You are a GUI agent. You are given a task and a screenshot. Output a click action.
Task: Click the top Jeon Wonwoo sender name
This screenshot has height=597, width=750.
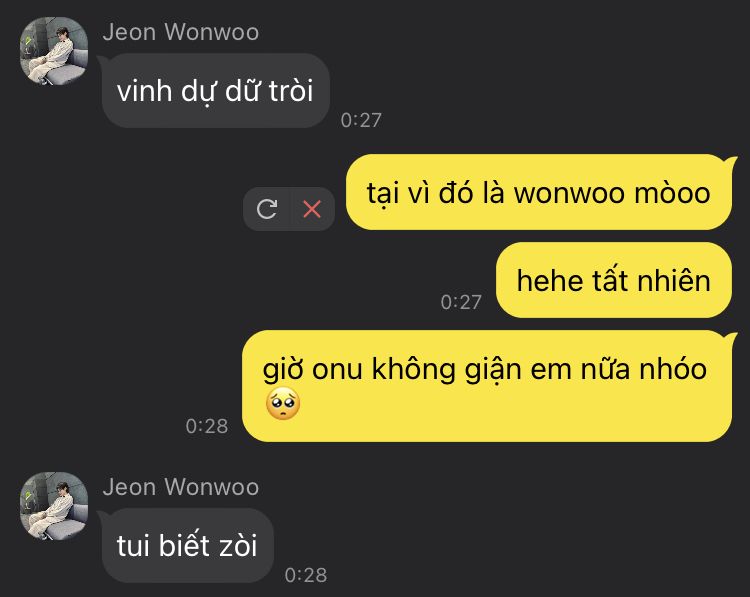point(181,32)
